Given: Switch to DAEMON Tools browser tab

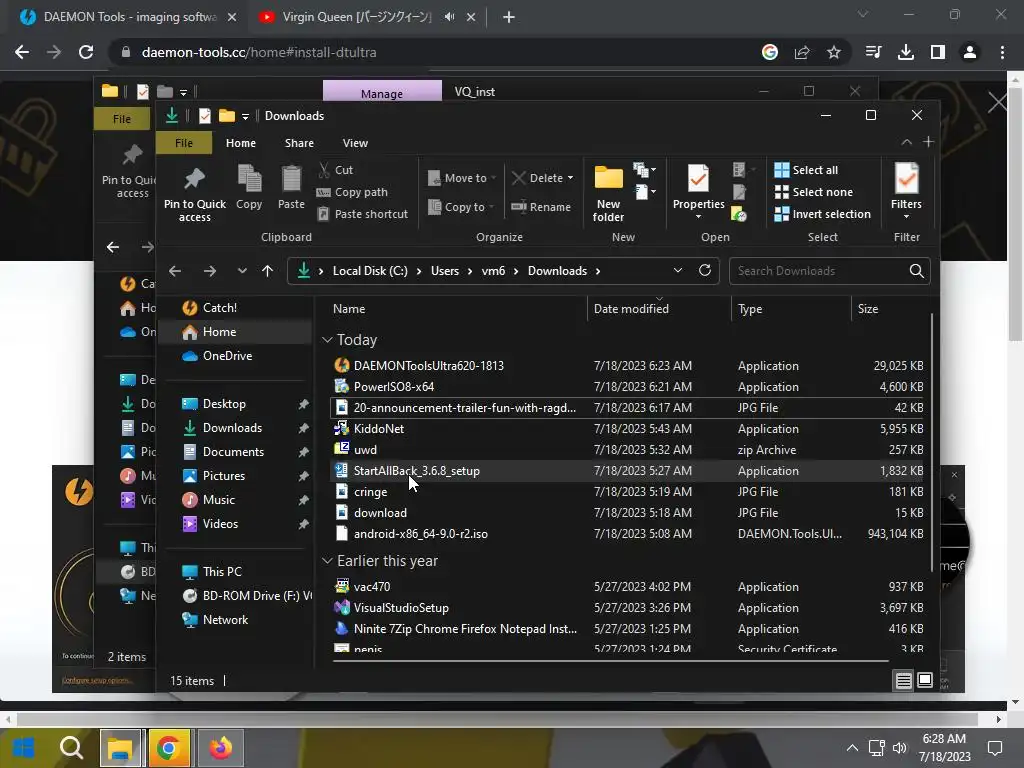Looking at the screenshot, I should pyautogui.click(x=129, y=17).
